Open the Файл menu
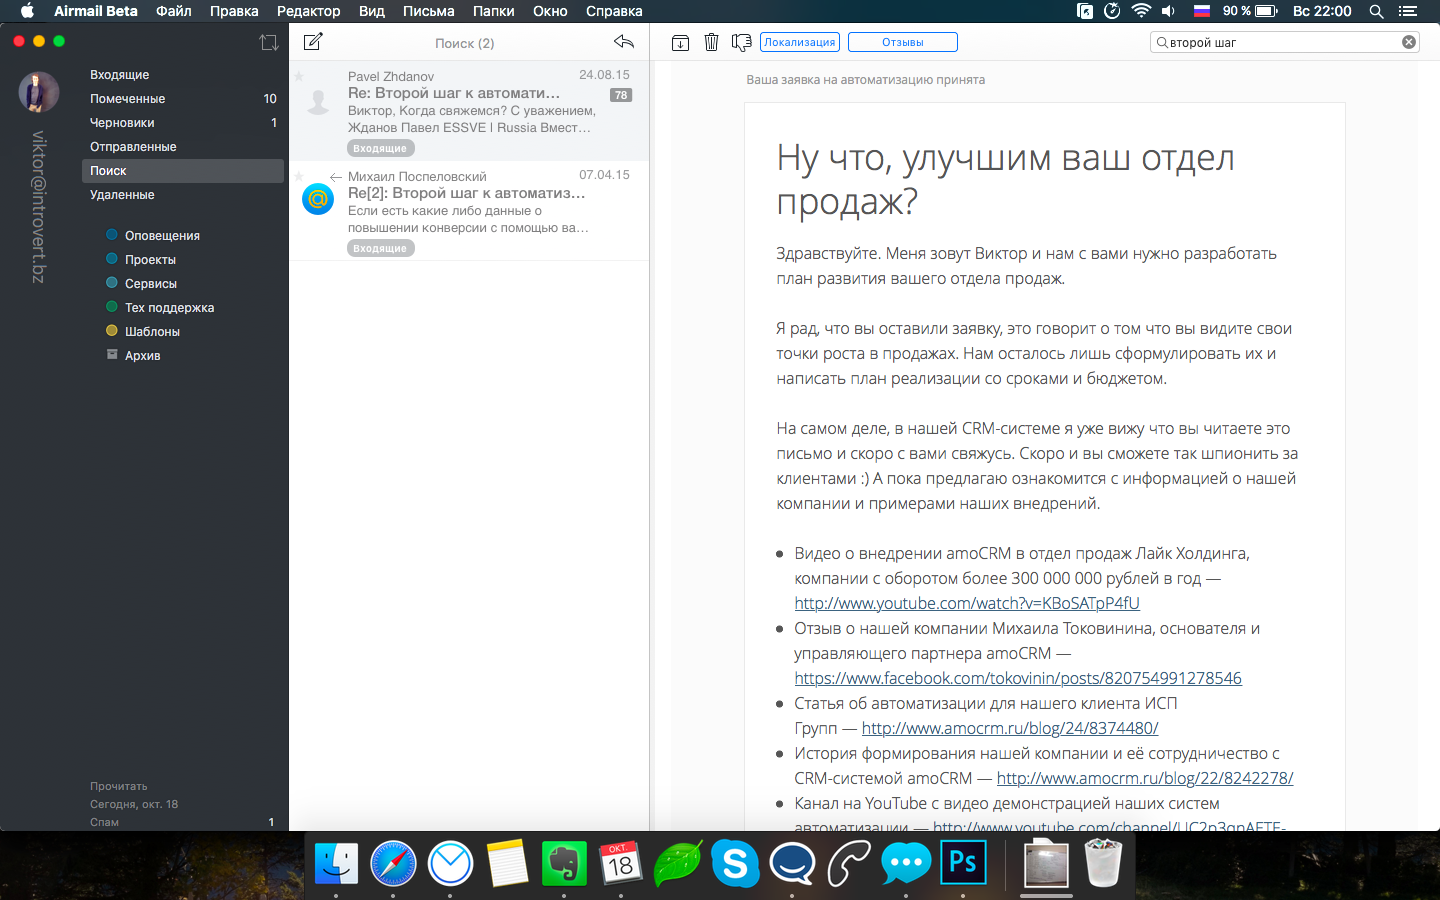The height and width of the screenshot is (900, 1440). click(174, 11)
